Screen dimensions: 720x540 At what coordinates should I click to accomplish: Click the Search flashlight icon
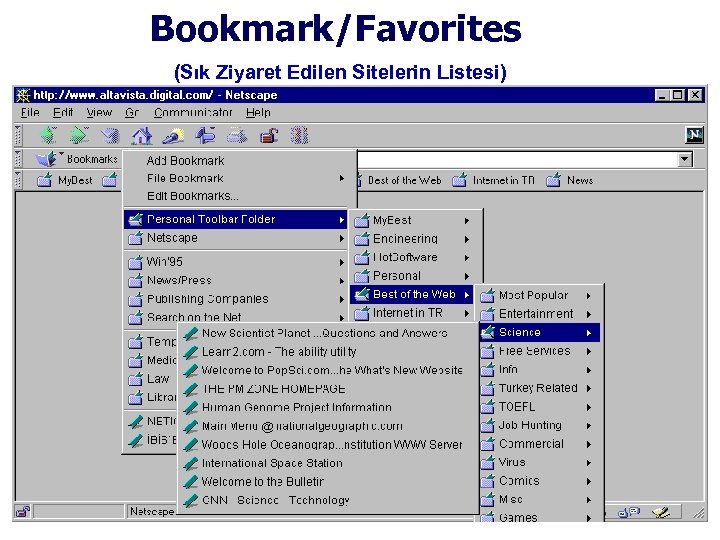173,135
